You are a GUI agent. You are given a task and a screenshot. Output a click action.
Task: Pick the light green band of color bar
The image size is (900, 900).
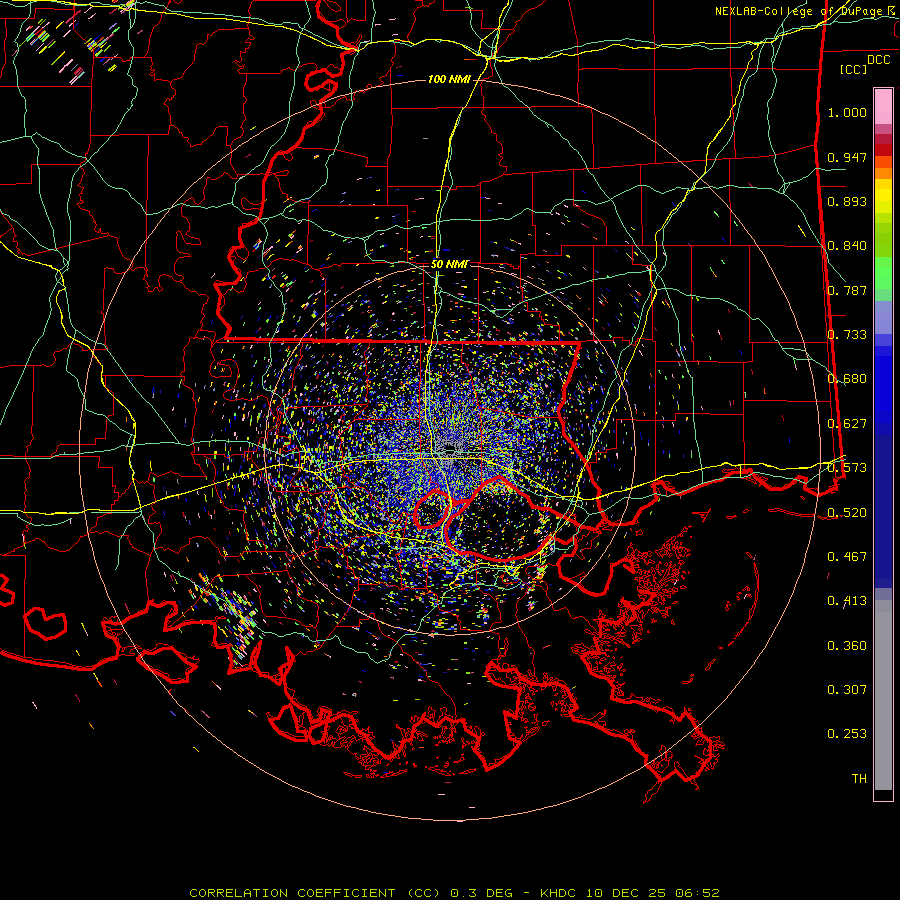click(883, 273)
